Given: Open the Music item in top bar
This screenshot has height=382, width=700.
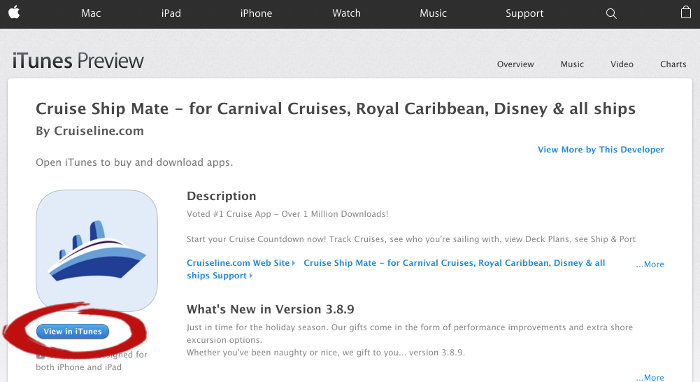Looking at the screenshot, I should (433, 13).
